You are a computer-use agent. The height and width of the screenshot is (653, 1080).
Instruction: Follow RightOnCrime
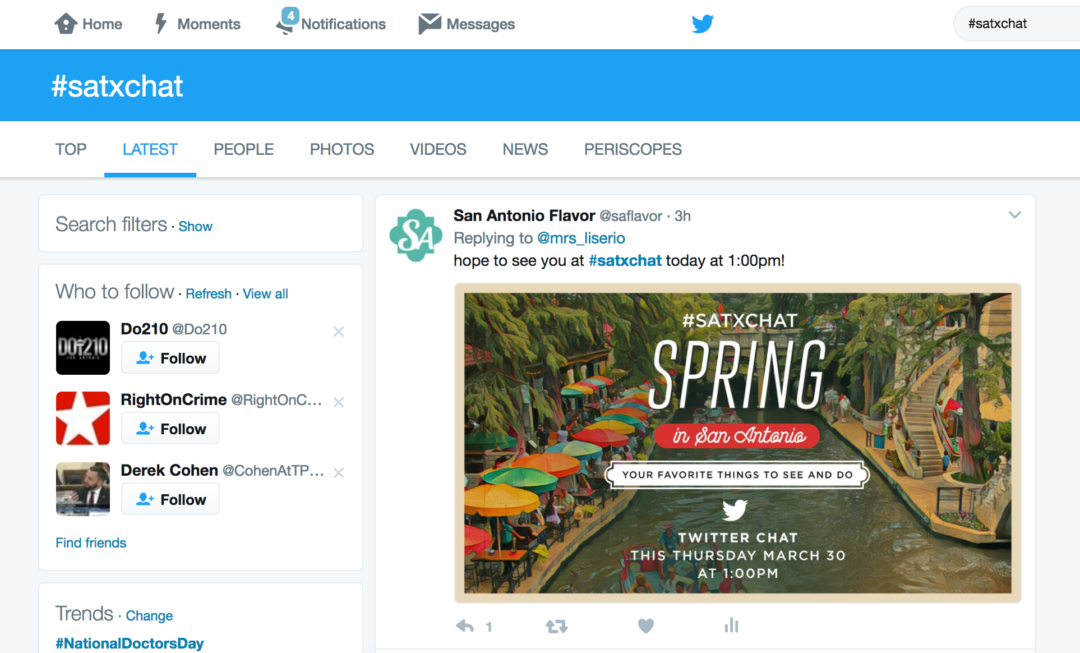(x=170, y=428)
